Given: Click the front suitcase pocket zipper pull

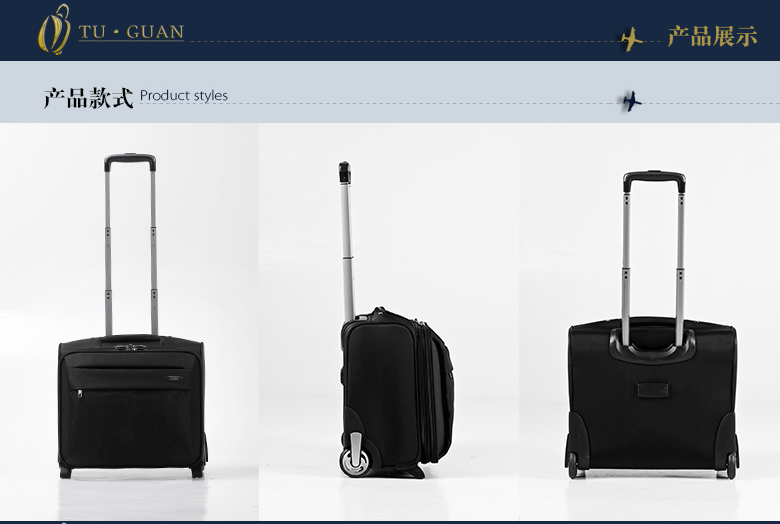Looking at the screenshot, I should click(x=80, y=394).
